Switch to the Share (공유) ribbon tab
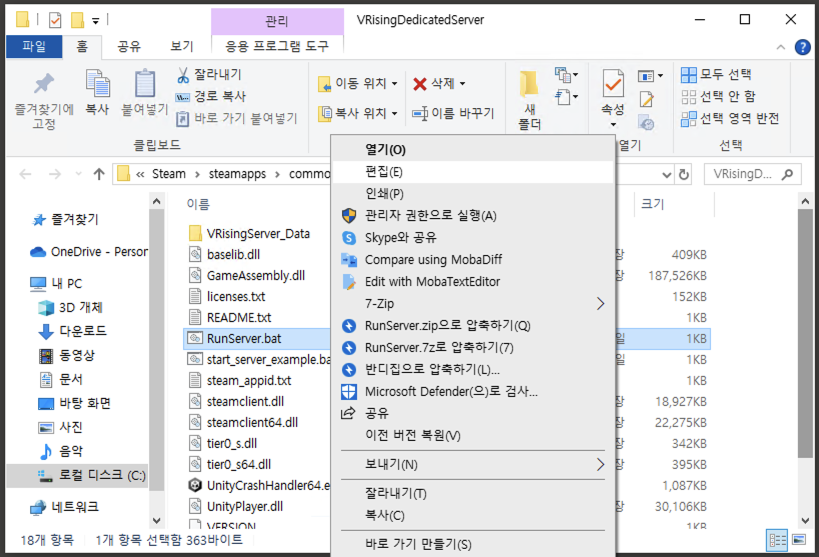Image resolution: width=819 pixels, height=557 pixels. [x=129, y=47]
